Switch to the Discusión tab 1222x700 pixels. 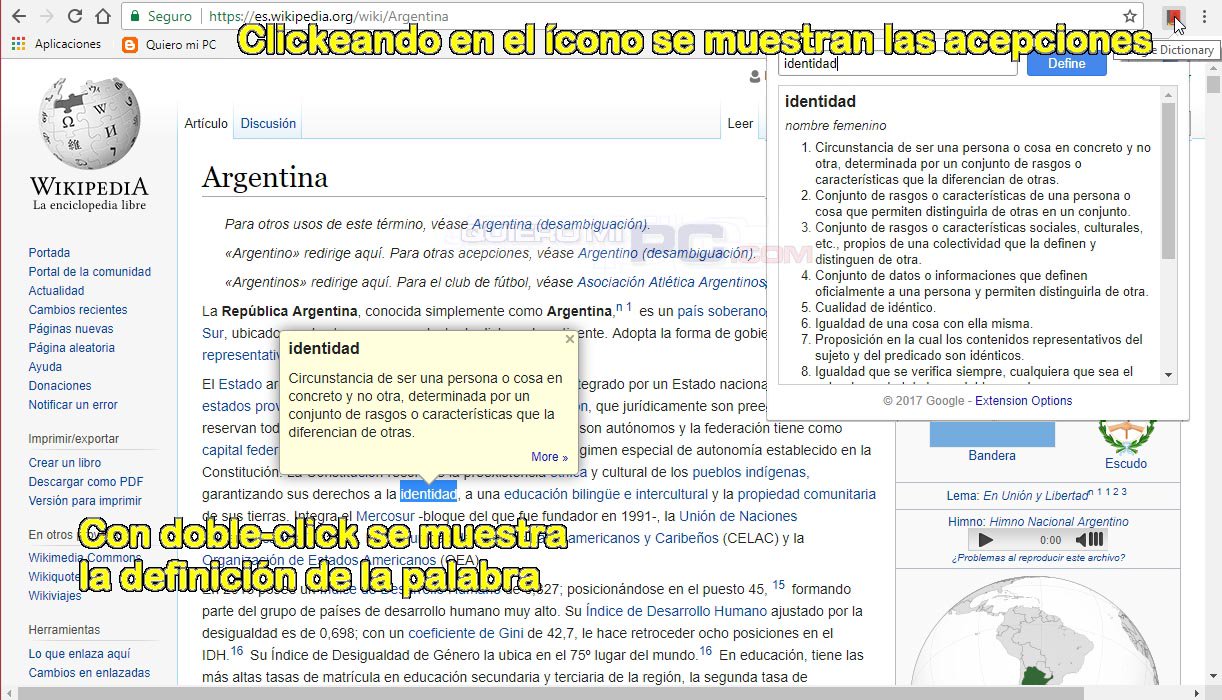pos(268,123)
